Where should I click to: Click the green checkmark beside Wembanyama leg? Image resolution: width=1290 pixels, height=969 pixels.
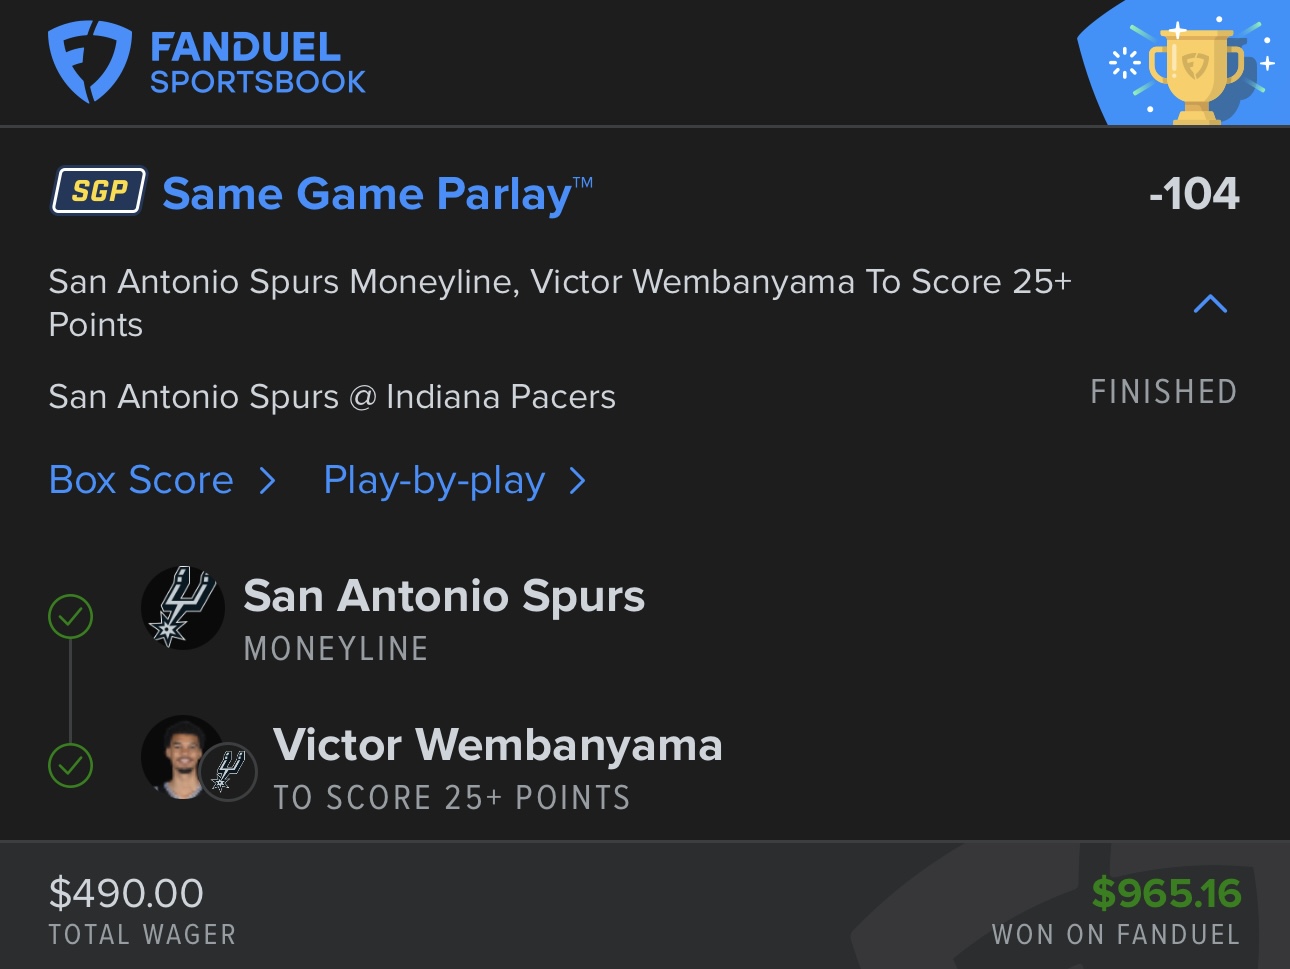pyautogui.click(x=70, y=766)
